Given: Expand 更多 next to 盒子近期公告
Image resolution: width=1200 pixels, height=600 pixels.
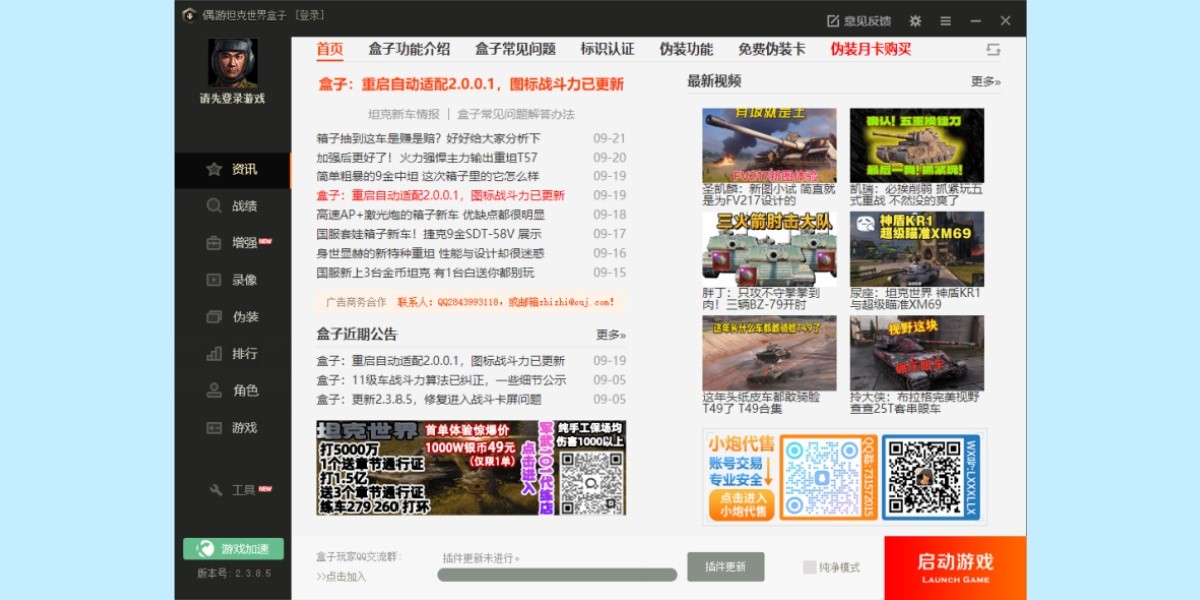Looking at the screenshot, I should click(611, 335).
